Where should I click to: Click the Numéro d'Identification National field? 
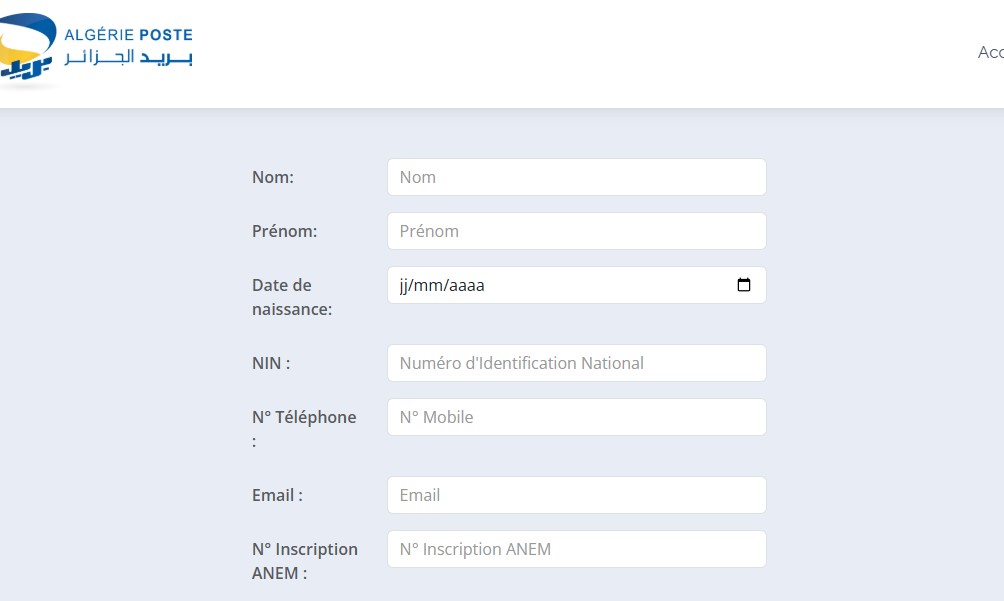click(x=576, y=363)
